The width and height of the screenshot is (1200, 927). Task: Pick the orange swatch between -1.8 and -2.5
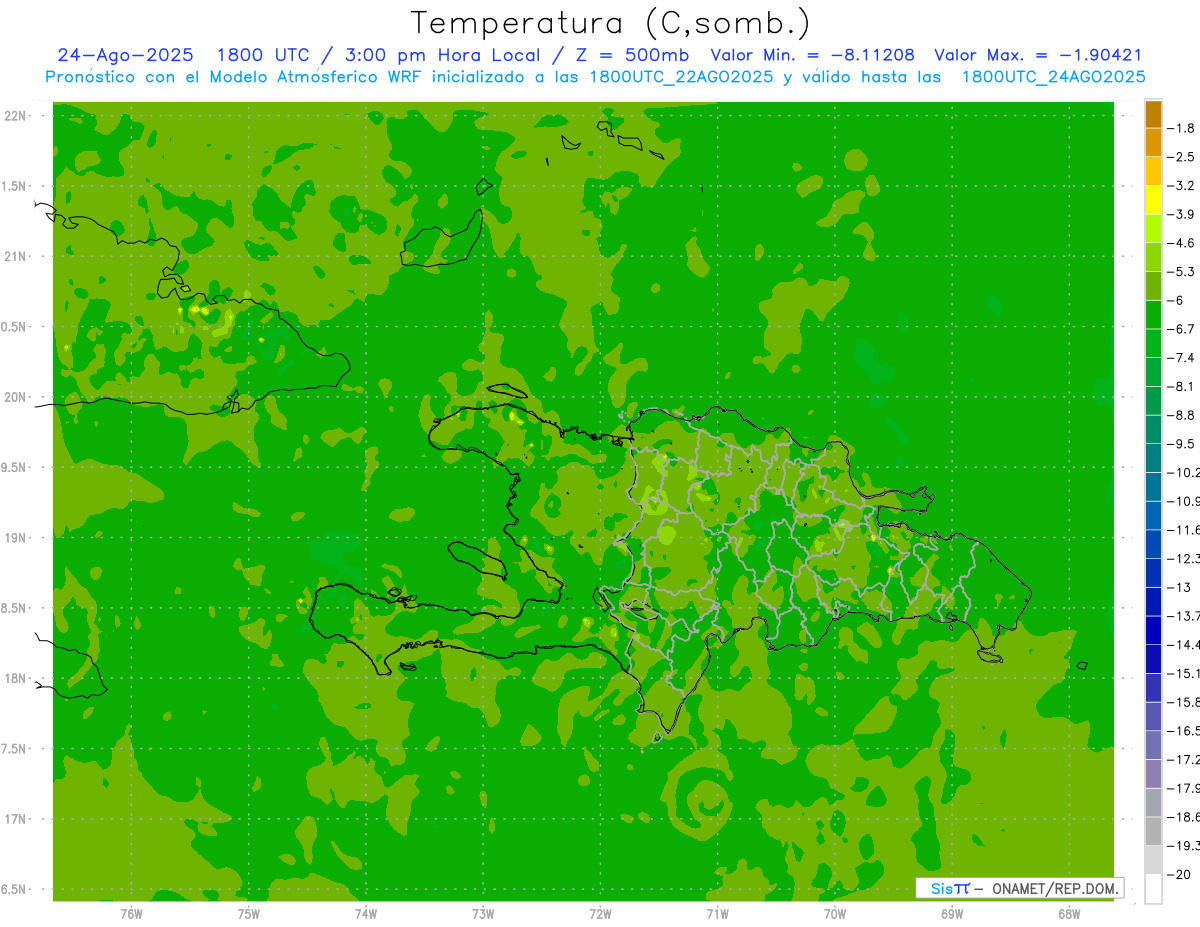click(x=1153, y=142)
